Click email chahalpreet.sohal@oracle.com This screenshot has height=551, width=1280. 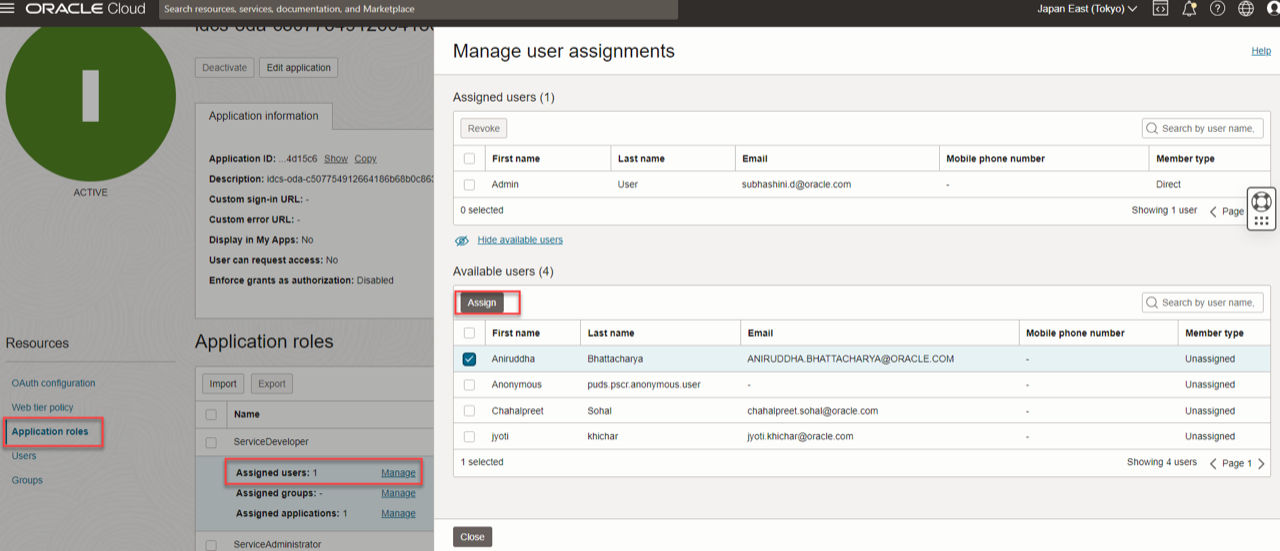(x=812, y=411)
